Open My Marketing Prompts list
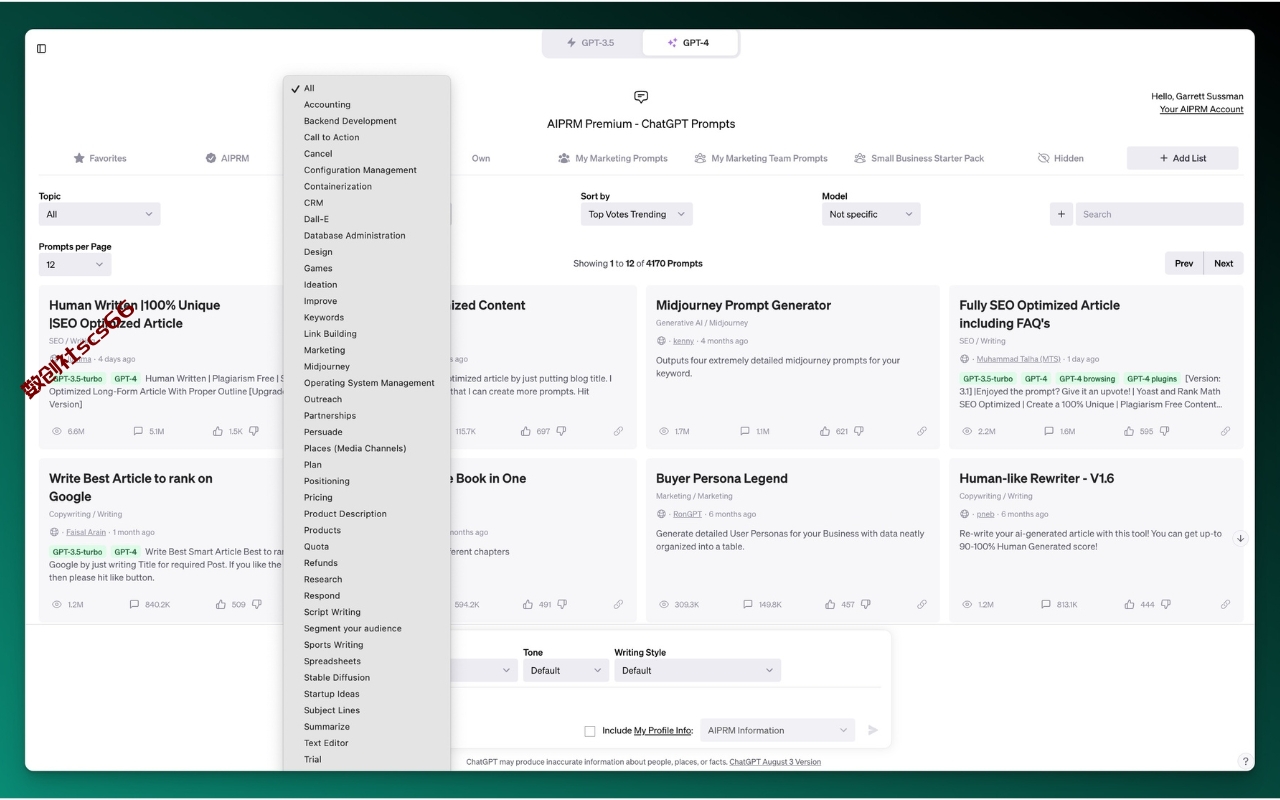Viewport: 1280px width, 800px height. (613, 158)
